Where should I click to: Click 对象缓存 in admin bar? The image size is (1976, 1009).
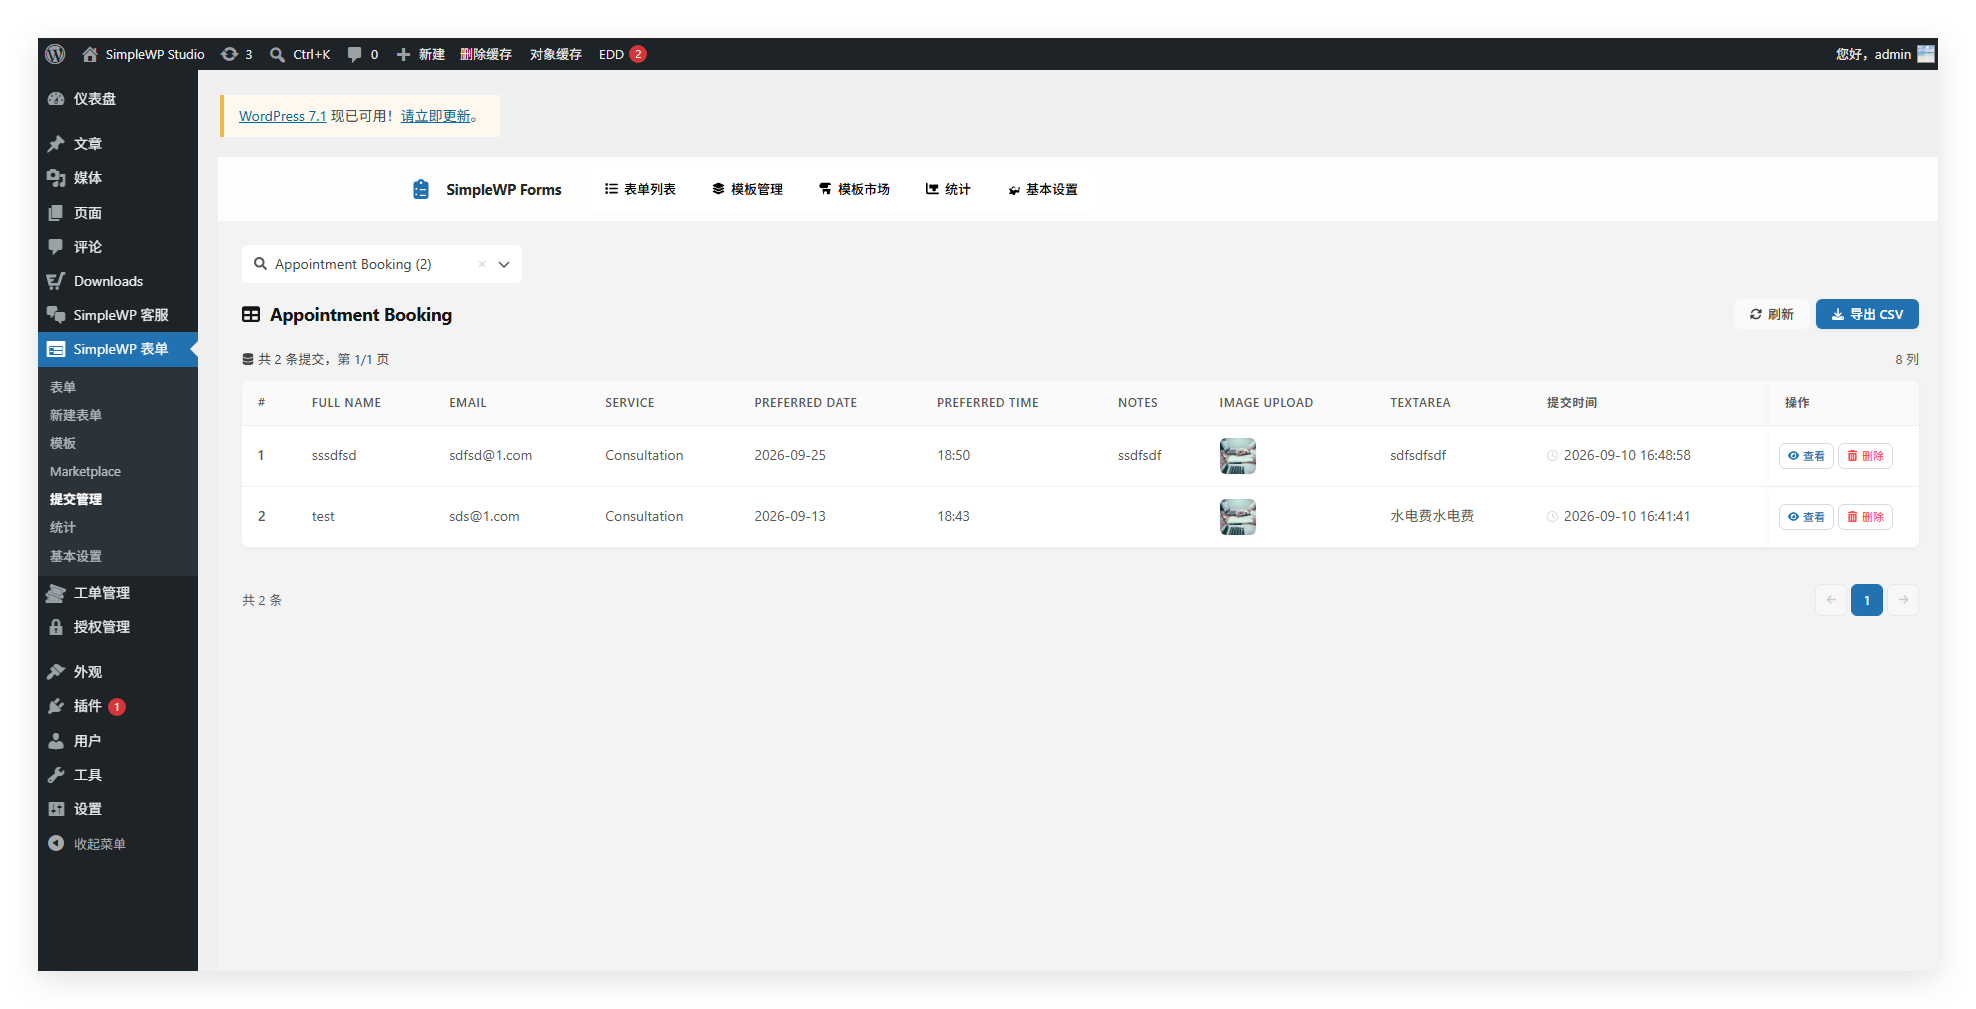[x=556, y=54]
